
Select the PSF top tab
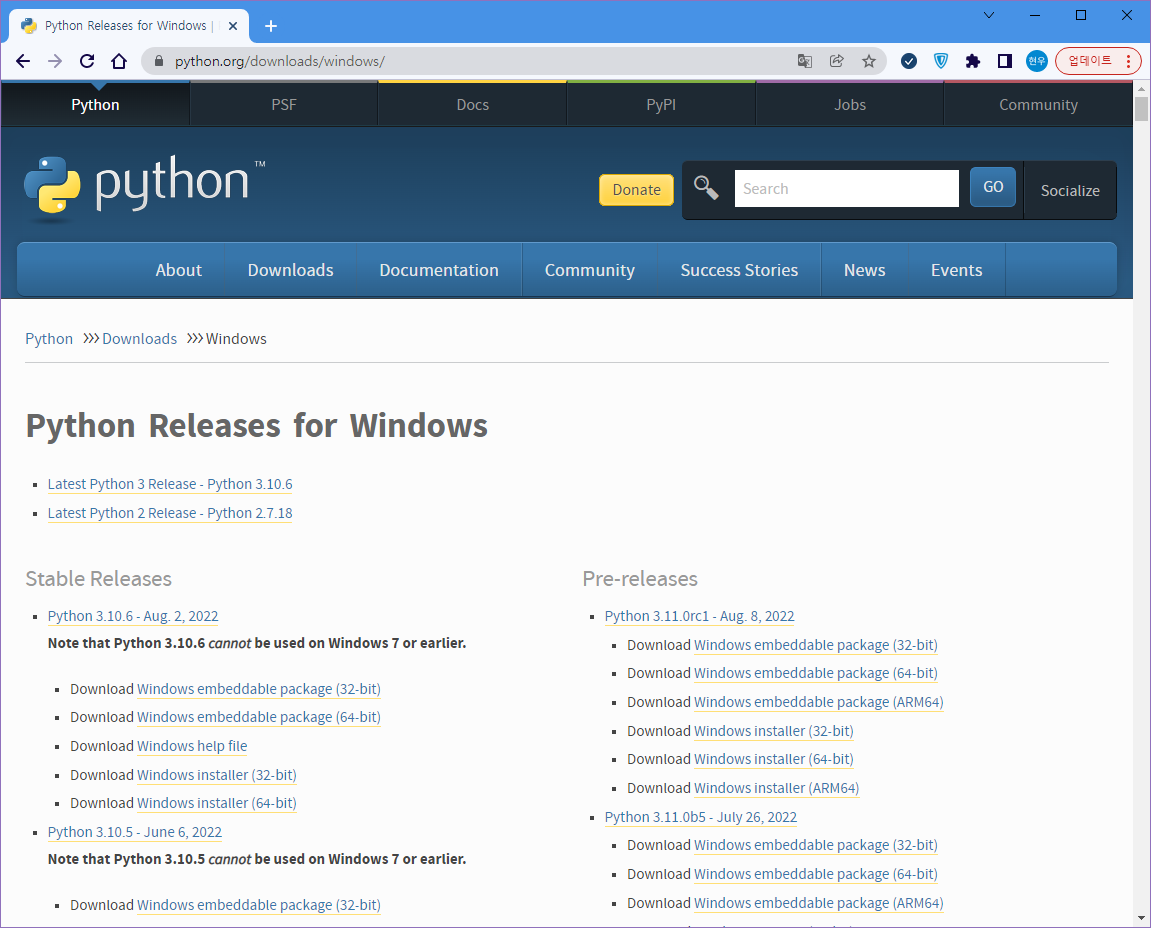pyautogui.click(x=284, y=105)
